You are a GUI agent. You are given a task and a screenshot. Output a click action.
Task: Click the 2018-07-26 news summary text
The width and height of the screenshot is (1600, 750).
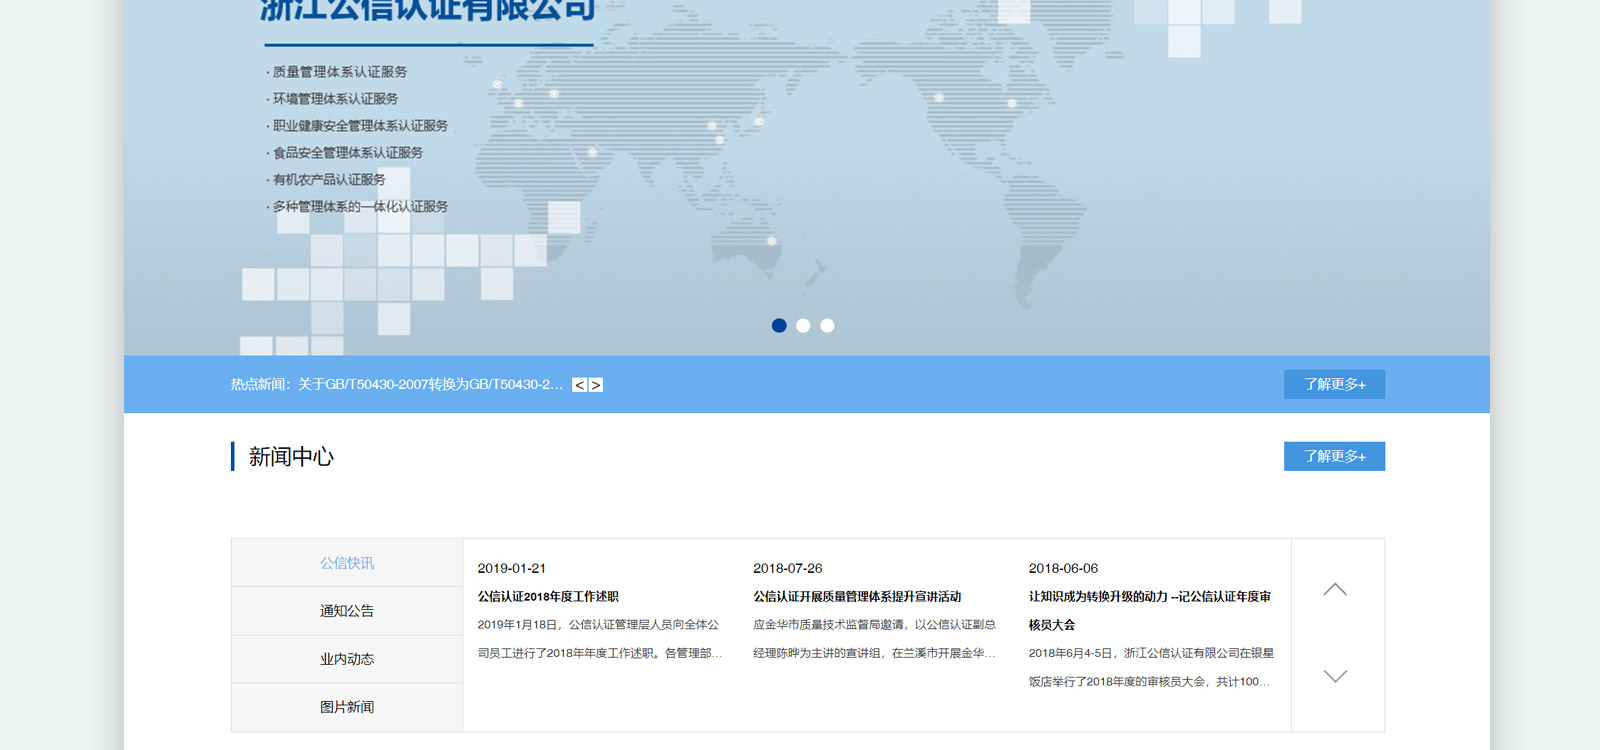874,638
